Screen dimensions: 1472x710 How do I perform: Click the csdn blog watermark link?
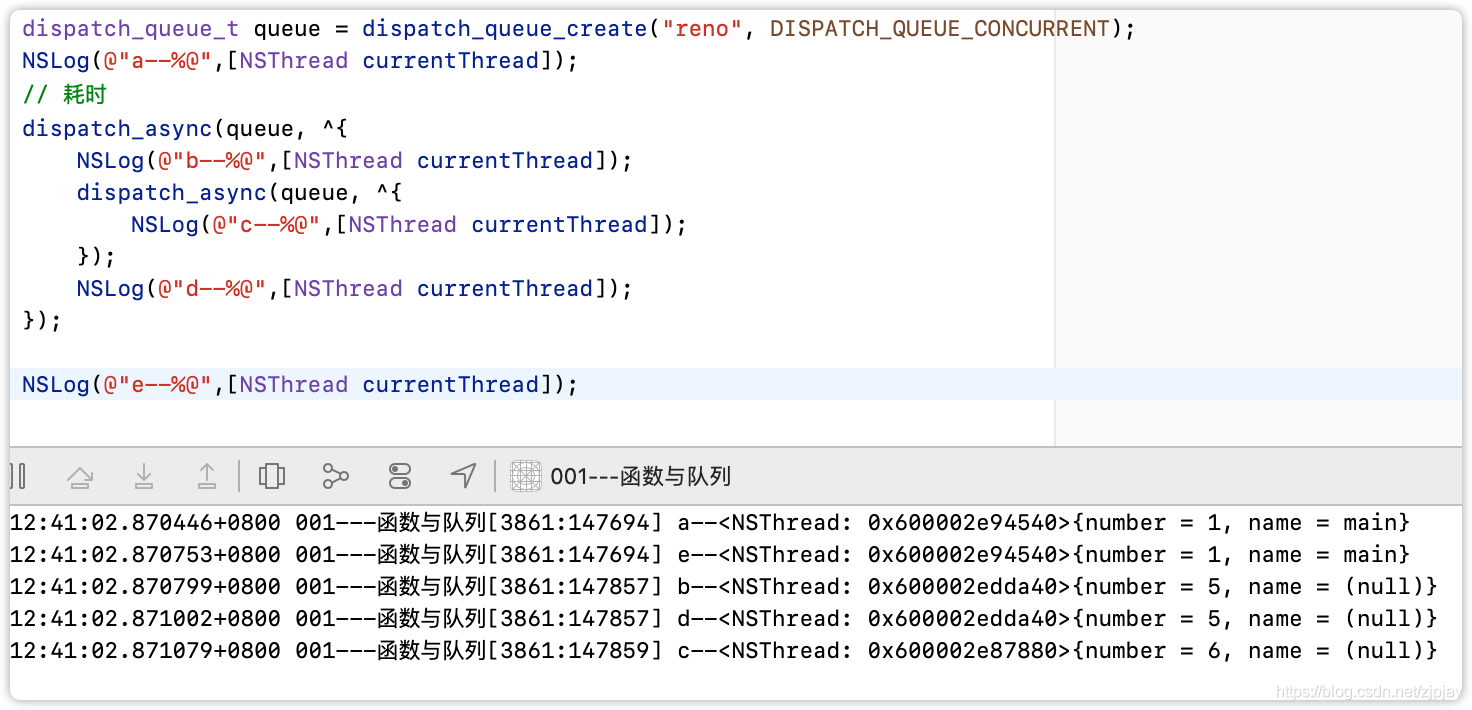[x=1367, y=692]
